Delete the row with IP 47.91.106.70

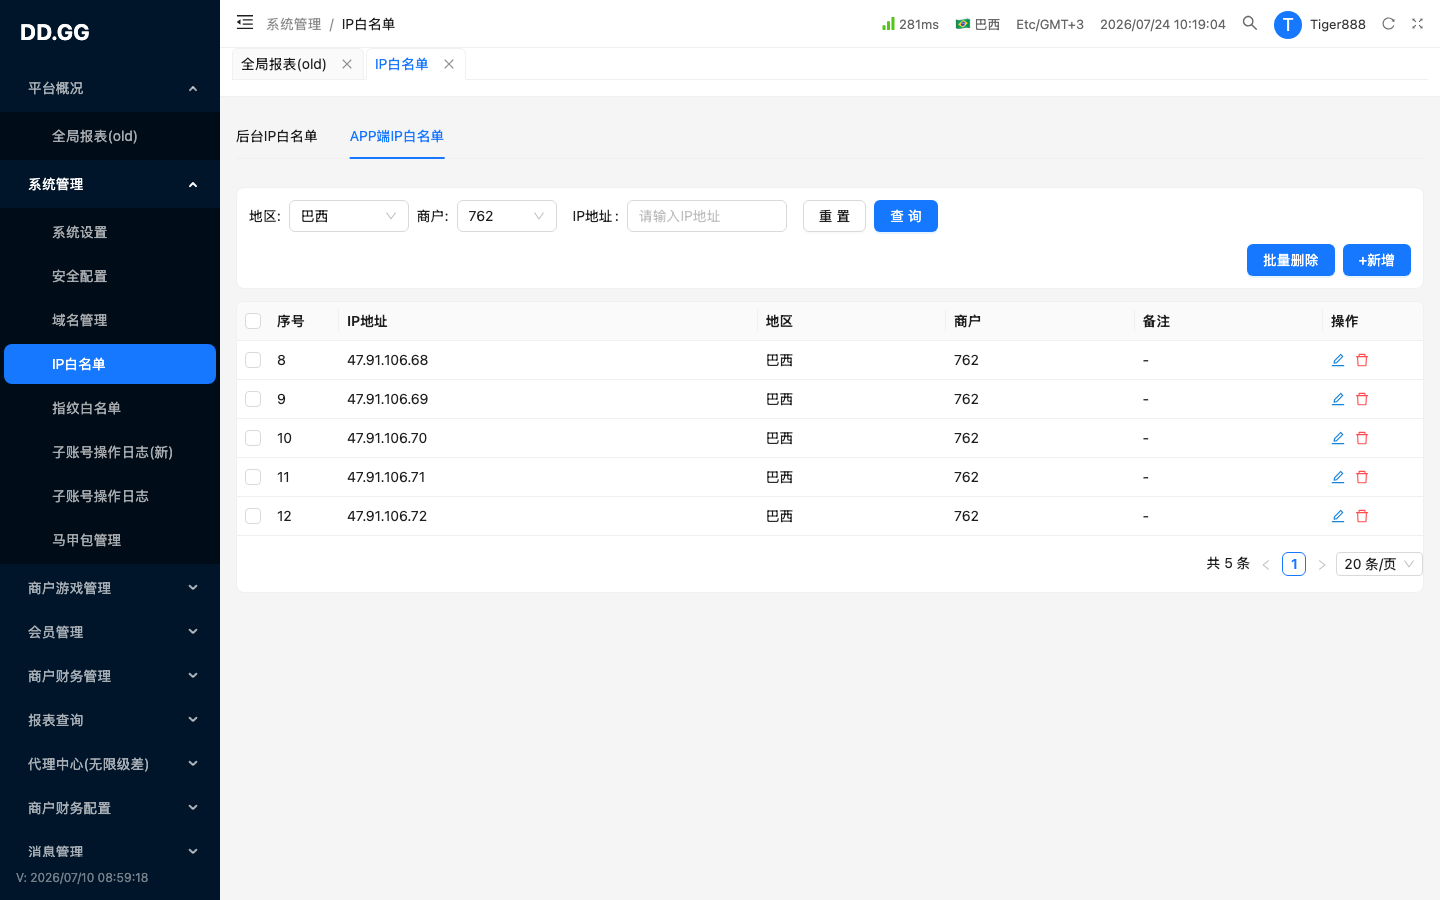tap(1362, 438)
